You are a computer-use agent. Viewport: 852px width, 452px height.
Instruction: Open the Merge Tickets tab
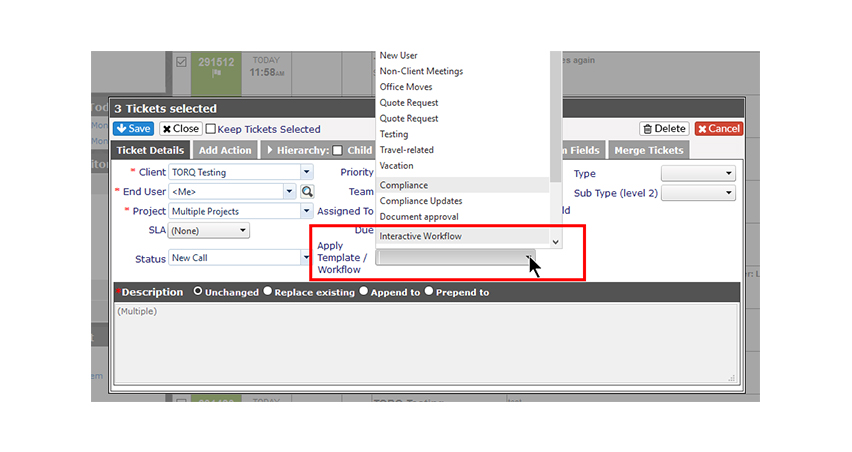click(649, 150)
